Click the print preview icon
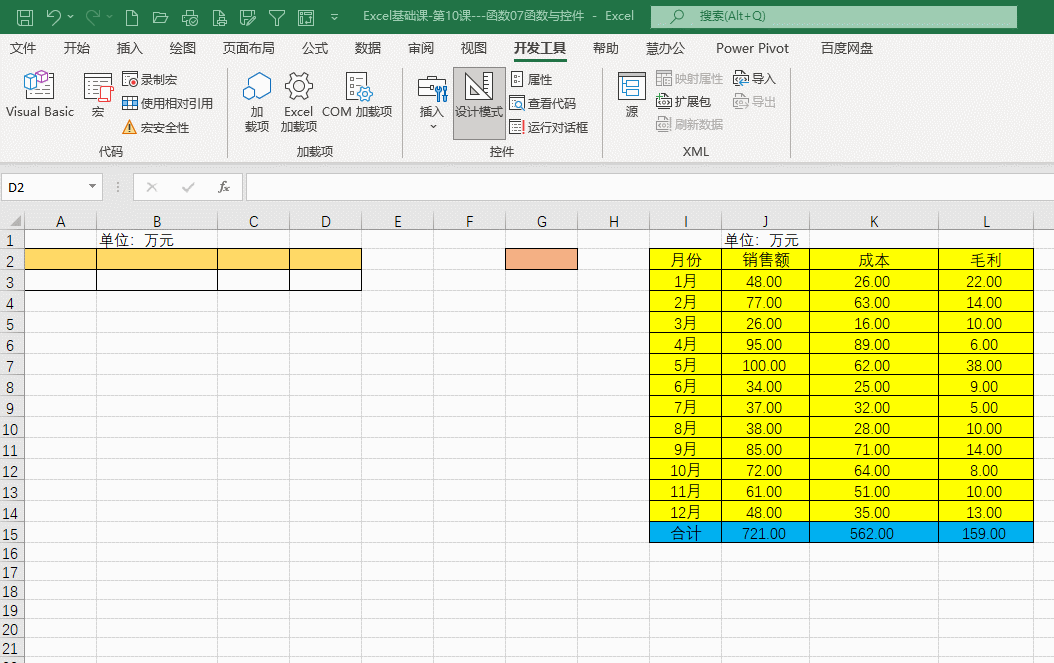This screenshot has height=663, width=1054. click(x=190, y=17)
